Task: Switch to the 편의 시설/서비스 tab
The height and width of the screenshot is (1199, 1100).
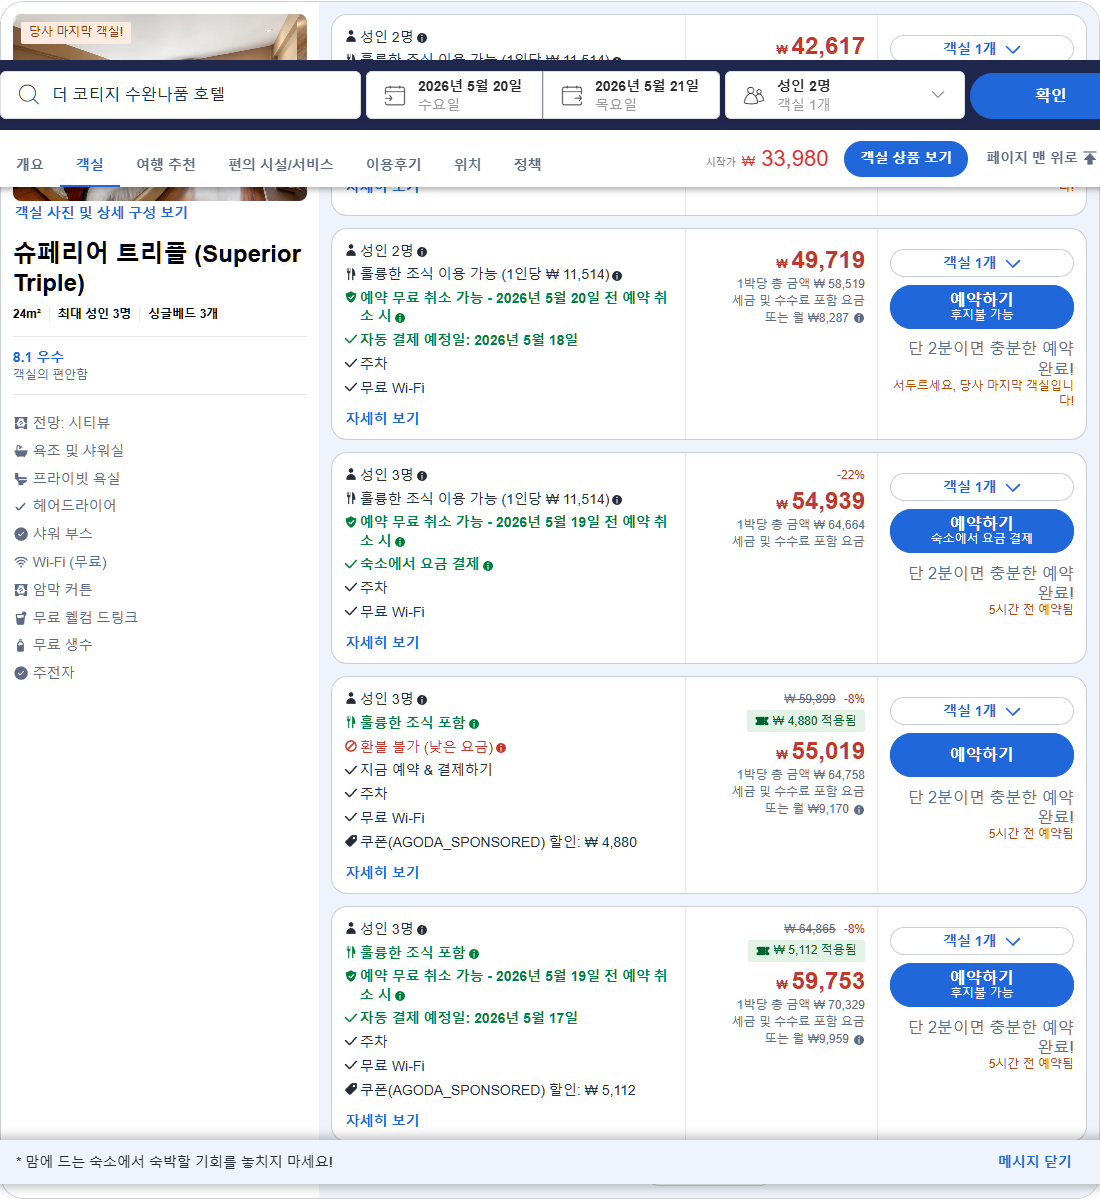Action: [x=281, y=164]
